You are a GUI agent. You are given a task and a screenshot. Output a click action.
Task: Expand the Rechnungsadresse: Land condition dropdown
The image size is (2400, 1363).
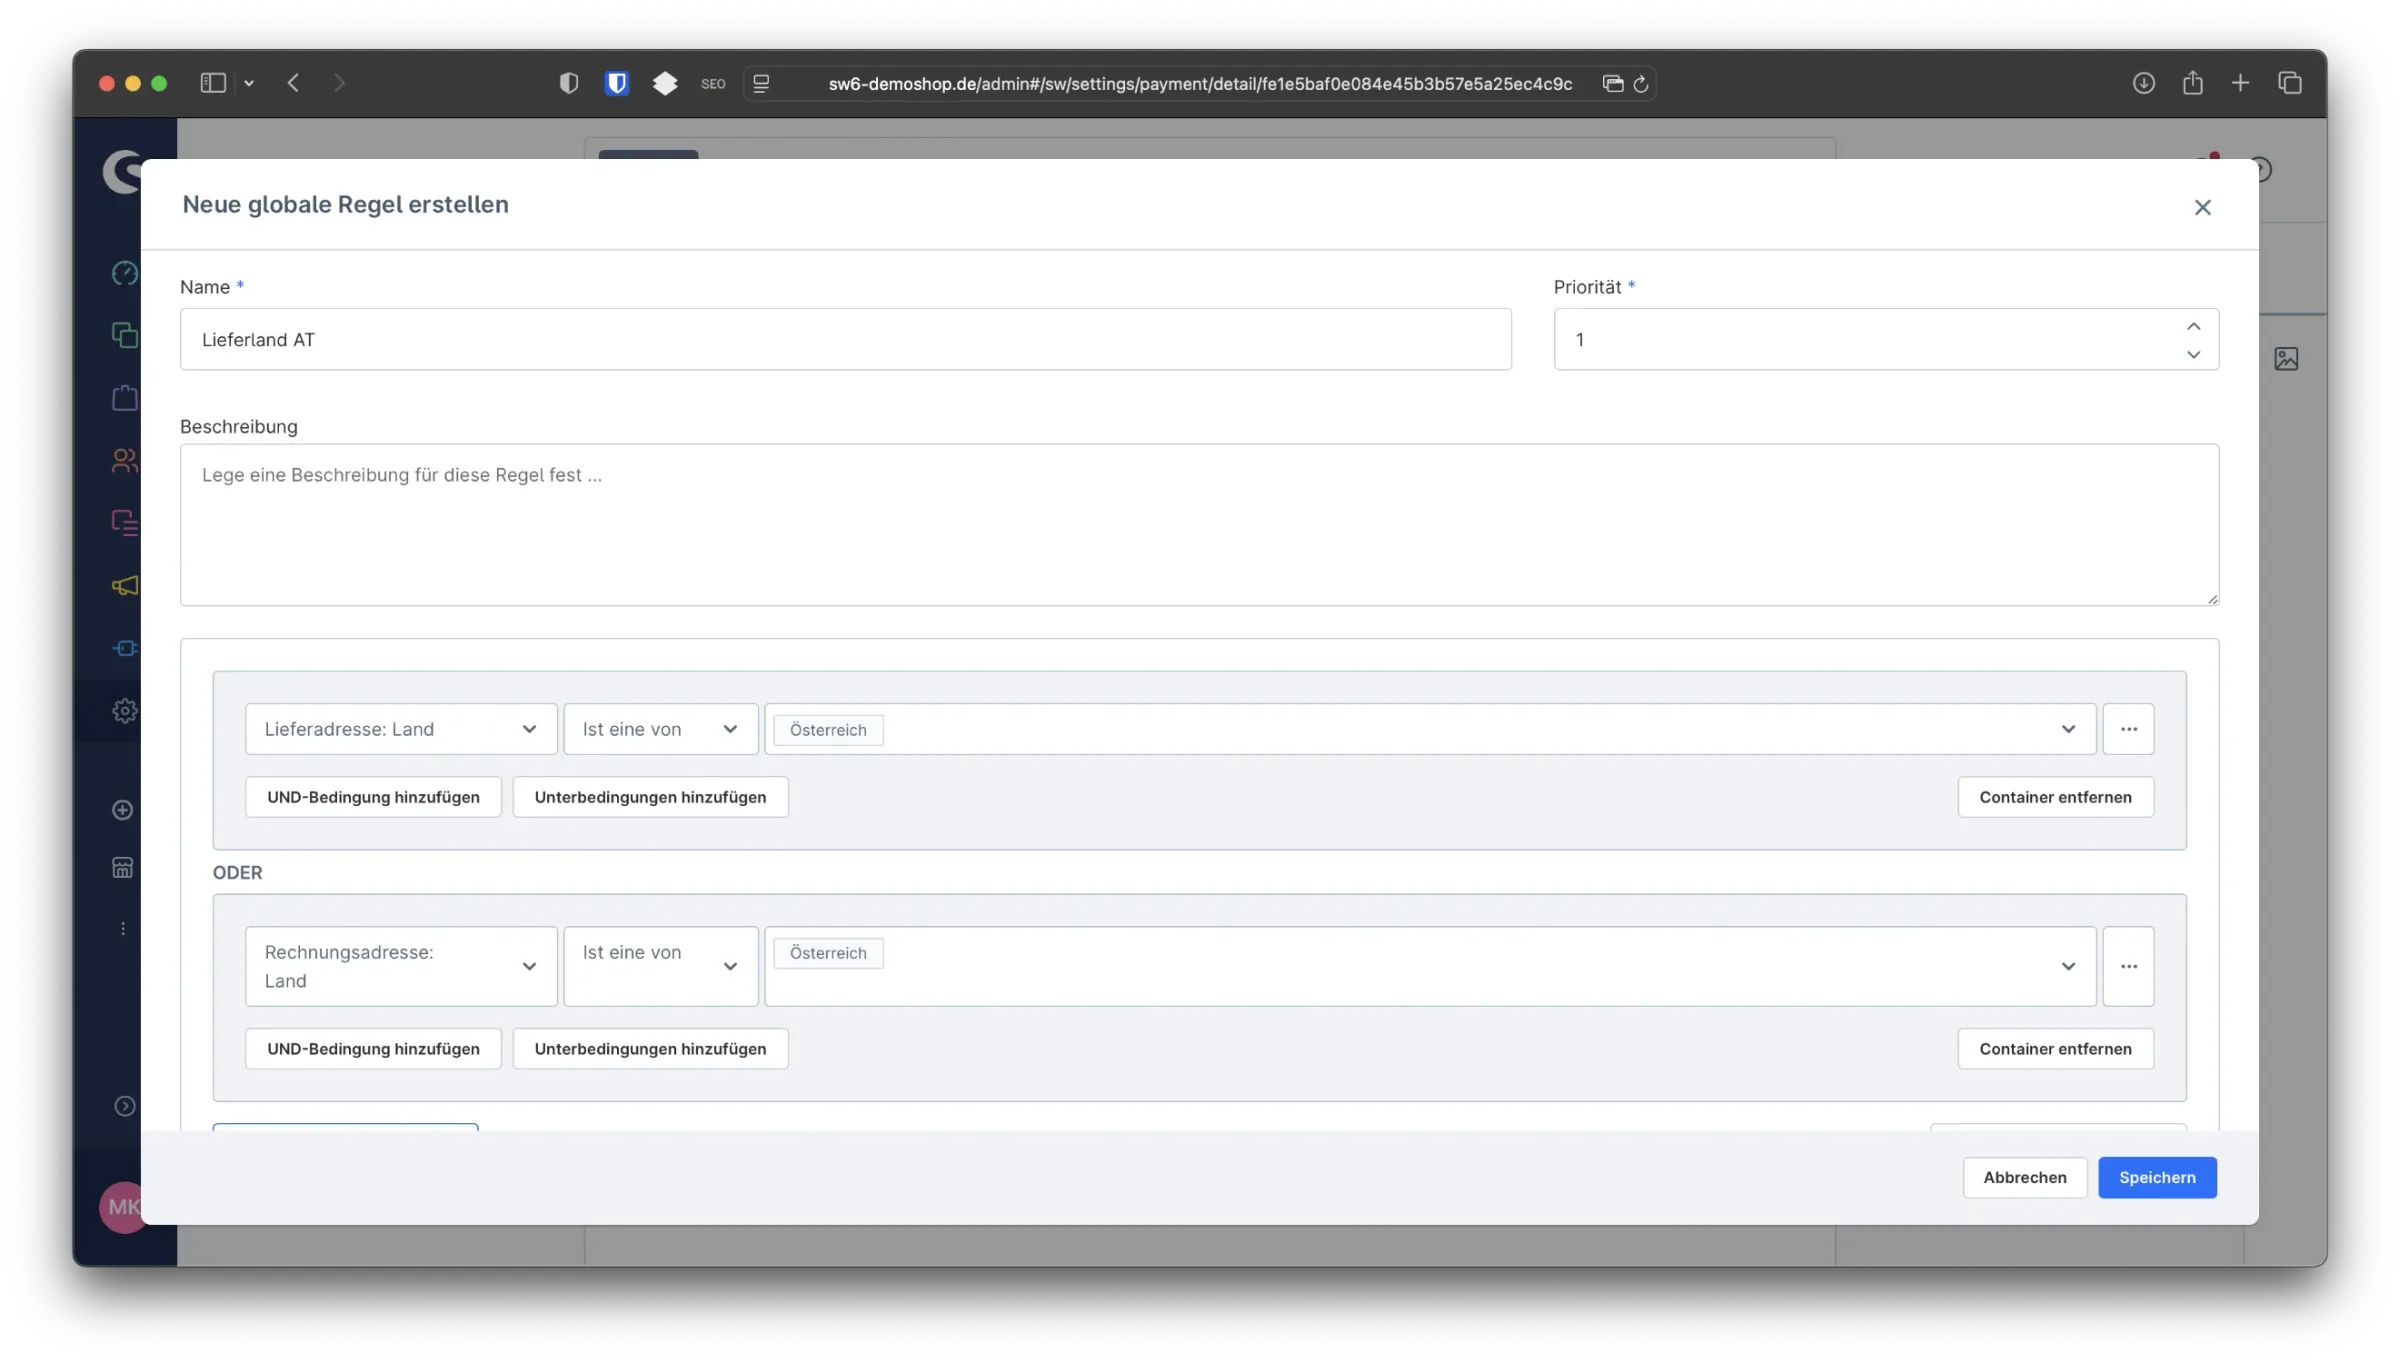coord(400,966)
